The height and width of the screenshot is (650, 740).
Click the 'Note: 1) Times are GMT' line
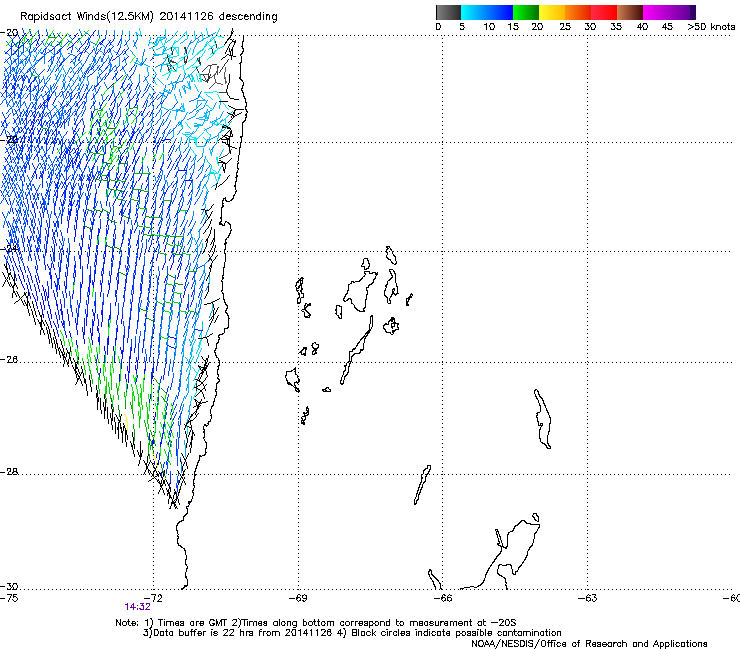coord(316,623)
